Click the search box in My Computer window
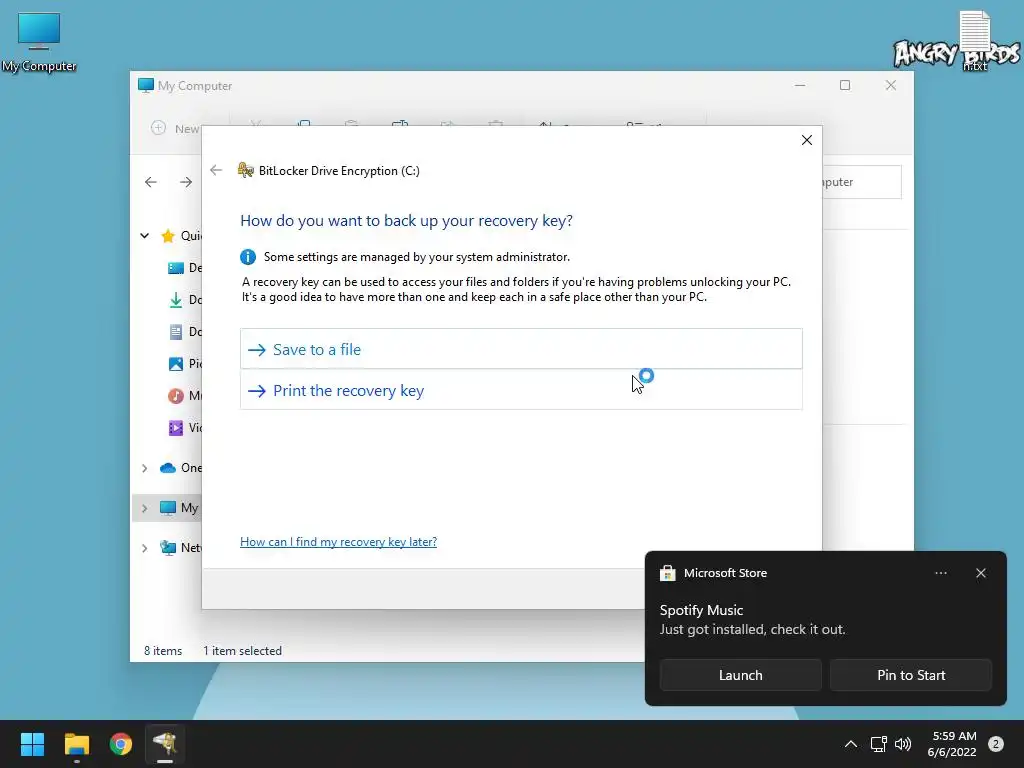This screenshot has height=768, width=1024. tap(861, 182)
